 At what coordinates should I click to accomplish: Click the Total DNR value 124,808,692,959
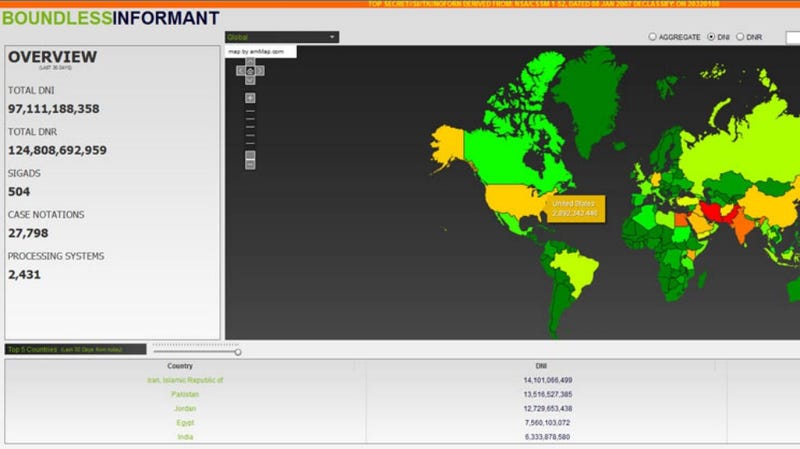point(57,150)
